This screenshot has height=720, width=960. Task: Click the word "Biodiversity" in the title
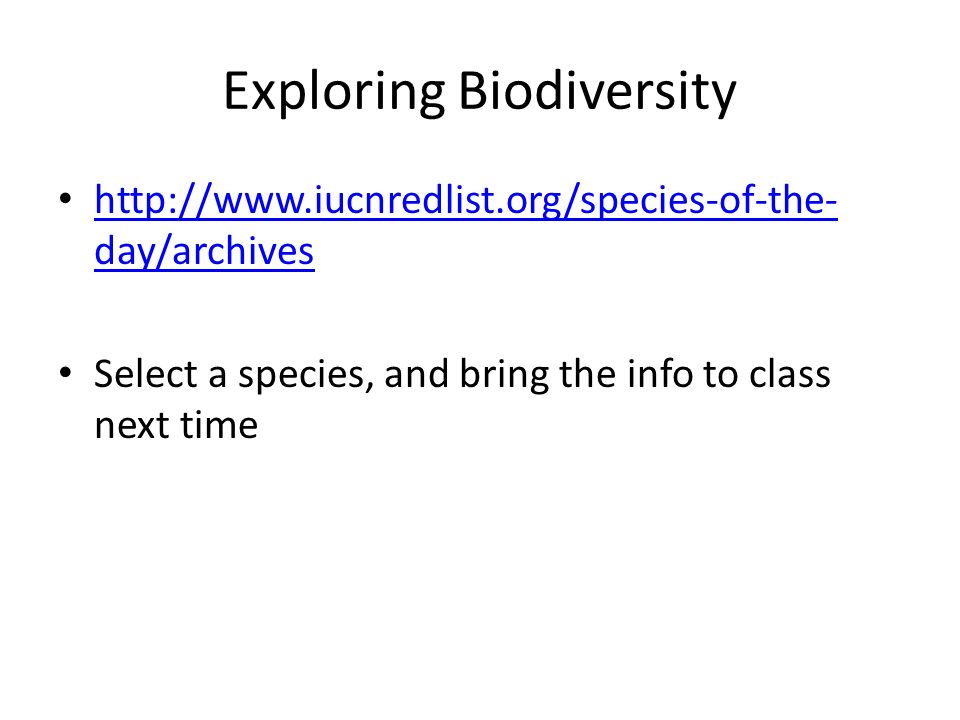[598, 92]
